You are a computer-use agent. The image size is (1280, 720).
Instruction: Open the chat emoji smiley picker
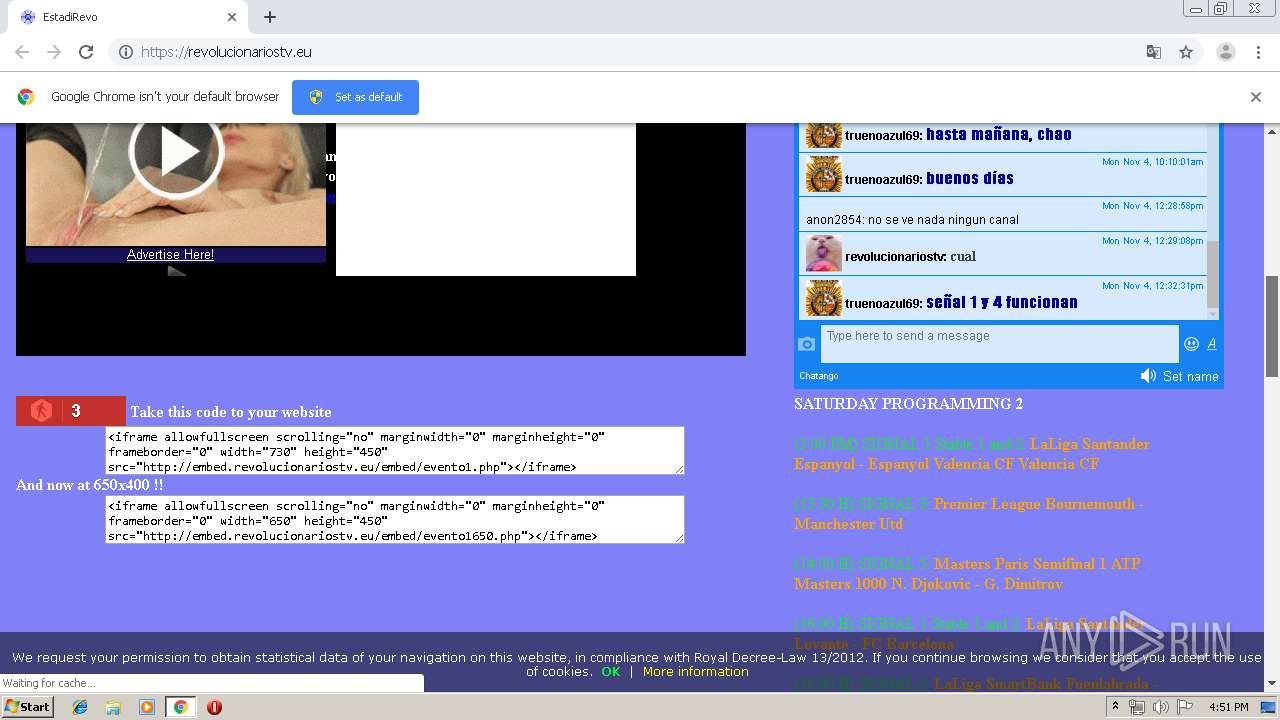tap(1191, 344)
